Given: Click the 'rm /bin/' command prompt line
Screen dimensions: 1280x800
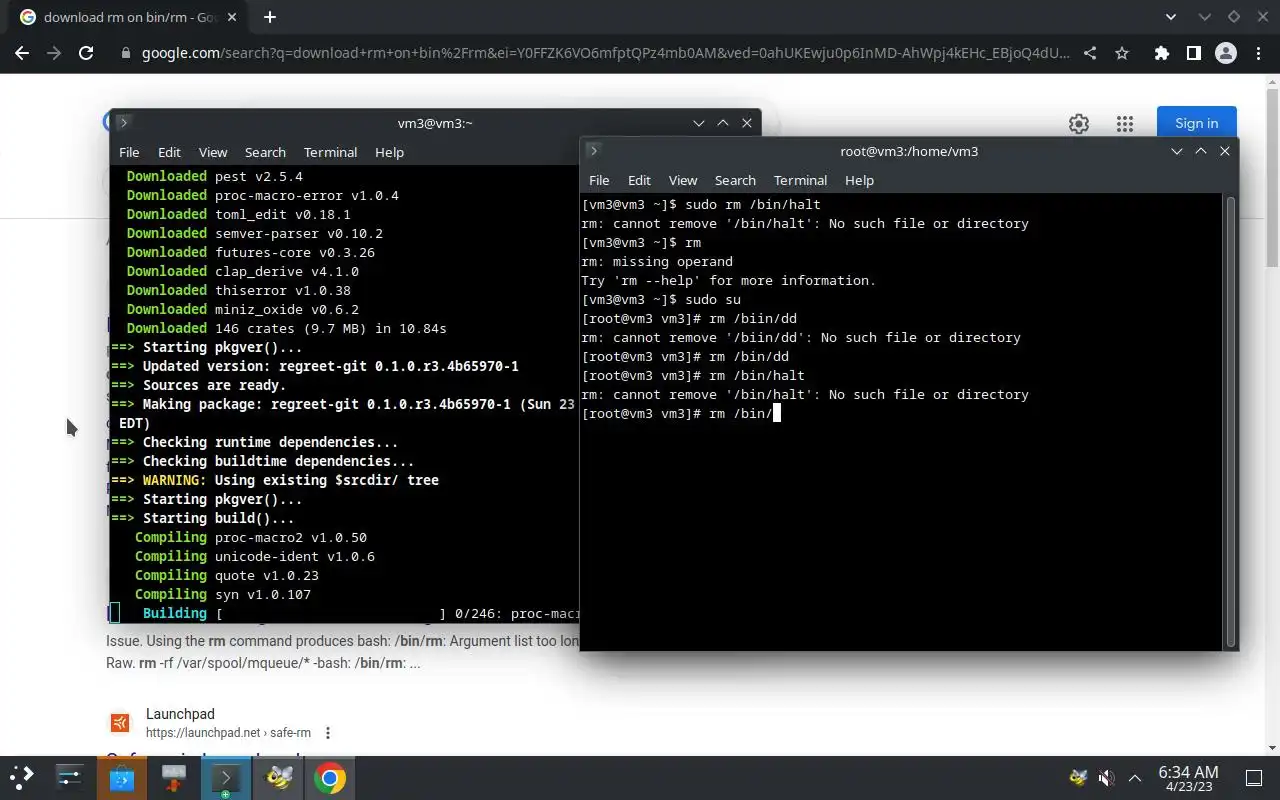Looking at the screenshot, I should point(680,413).
